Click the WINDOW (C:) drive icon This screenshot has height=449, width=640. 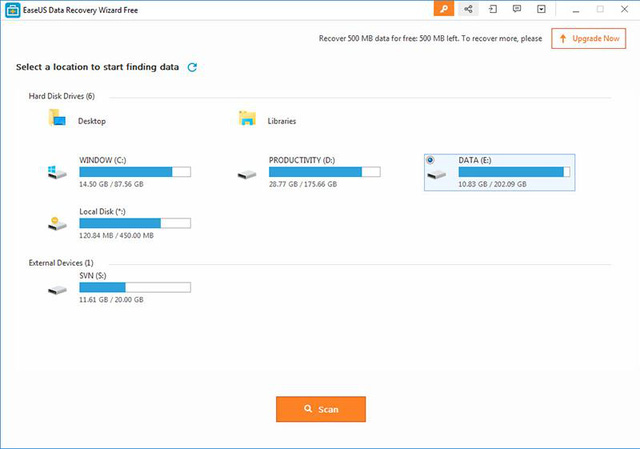coord(57,172)
